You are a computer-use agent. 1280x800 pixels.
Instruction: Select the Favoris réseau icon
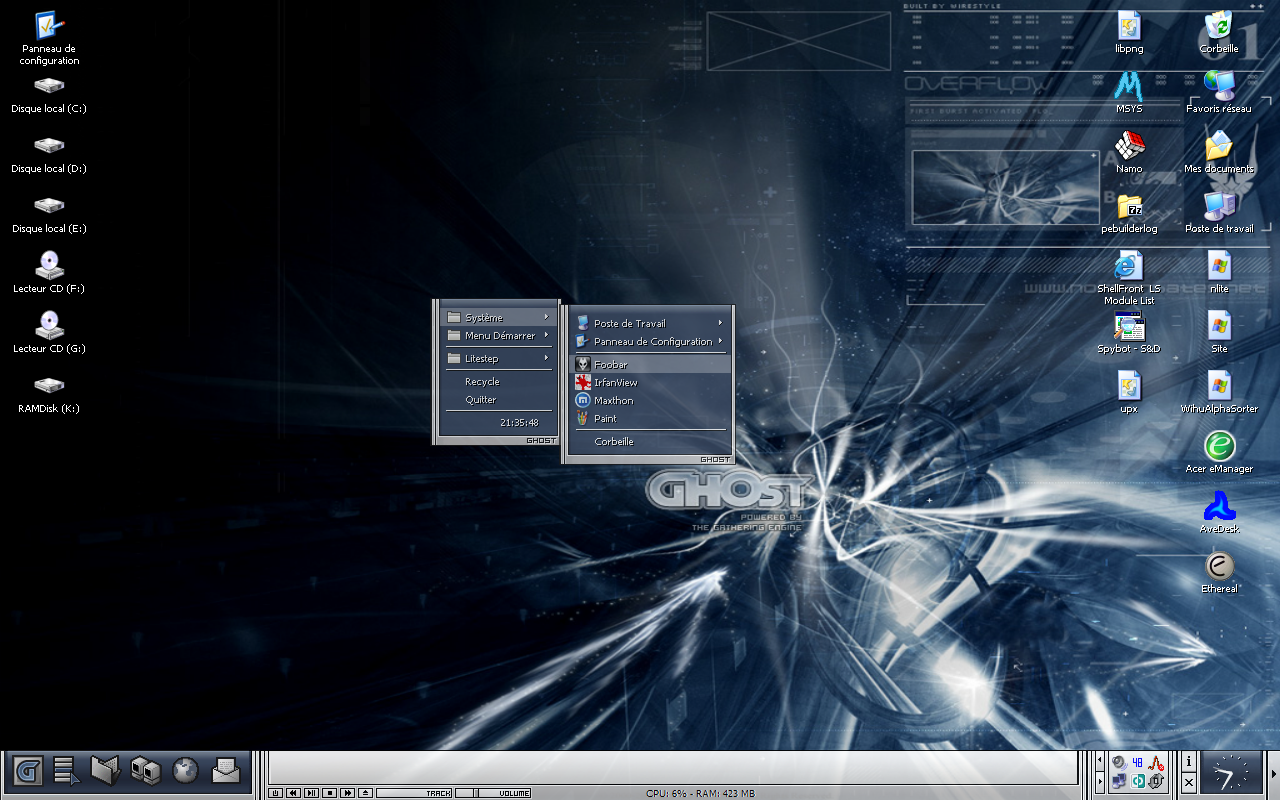1219,92
